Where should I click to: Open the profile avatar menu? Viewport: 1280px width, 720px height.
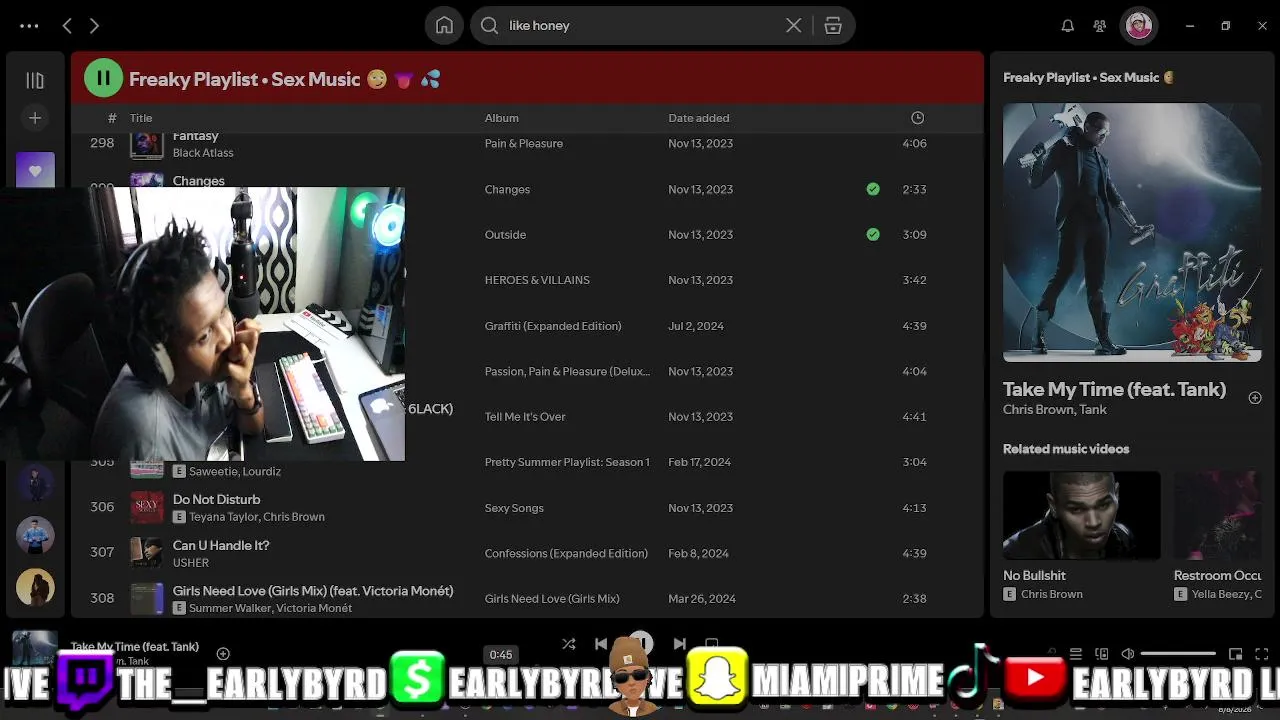(x=1139, y=26)
